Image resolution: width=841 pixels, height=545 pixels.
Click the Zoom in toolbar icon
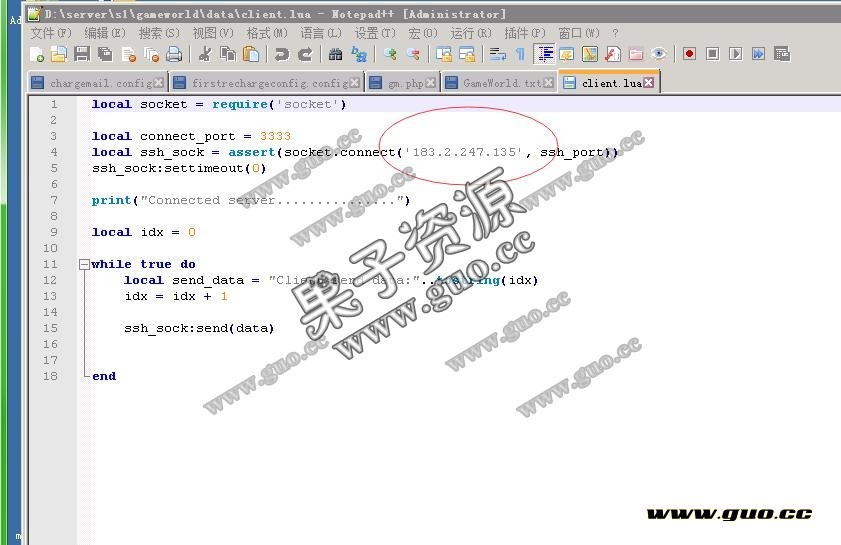390,54
